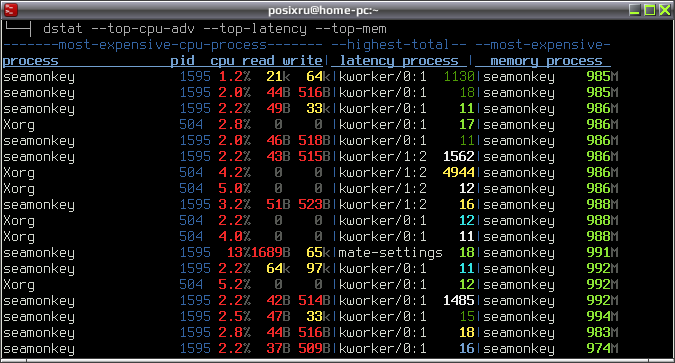Select the read value 49B

click(278, 109)
